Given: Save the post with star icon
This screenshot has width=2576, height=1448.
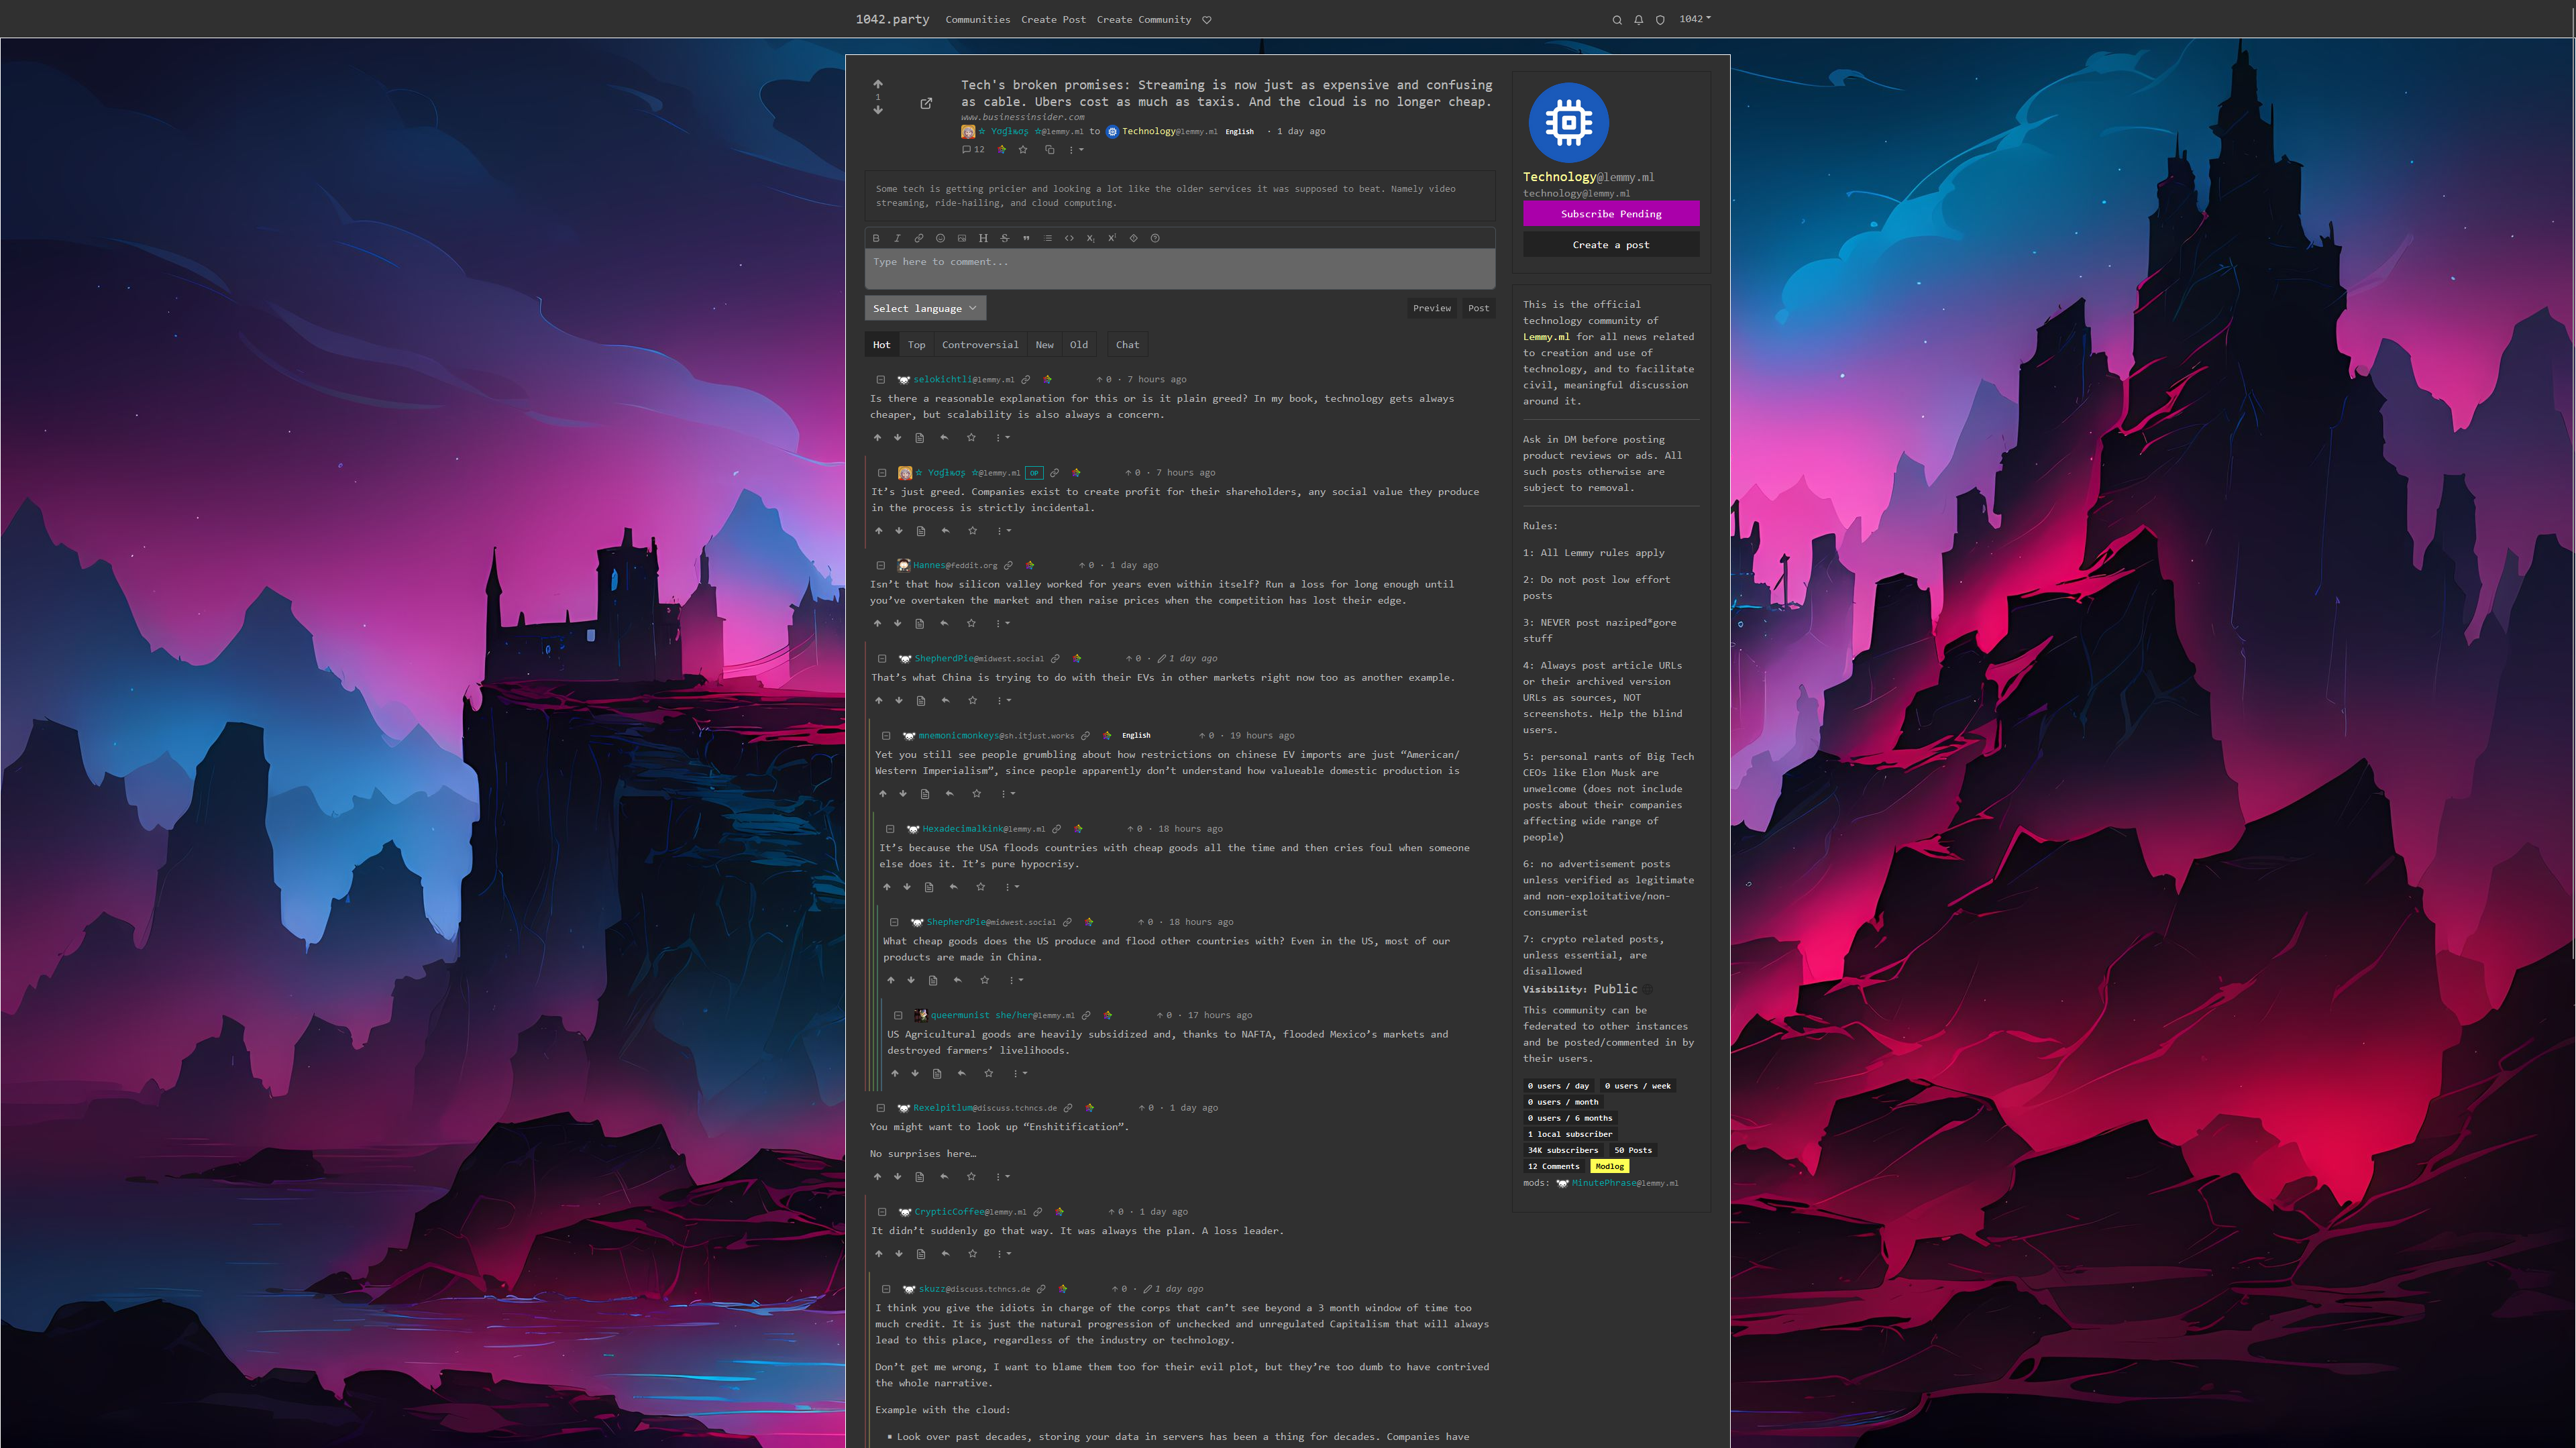Looking at the screenshot, I should coord(1023,150).
